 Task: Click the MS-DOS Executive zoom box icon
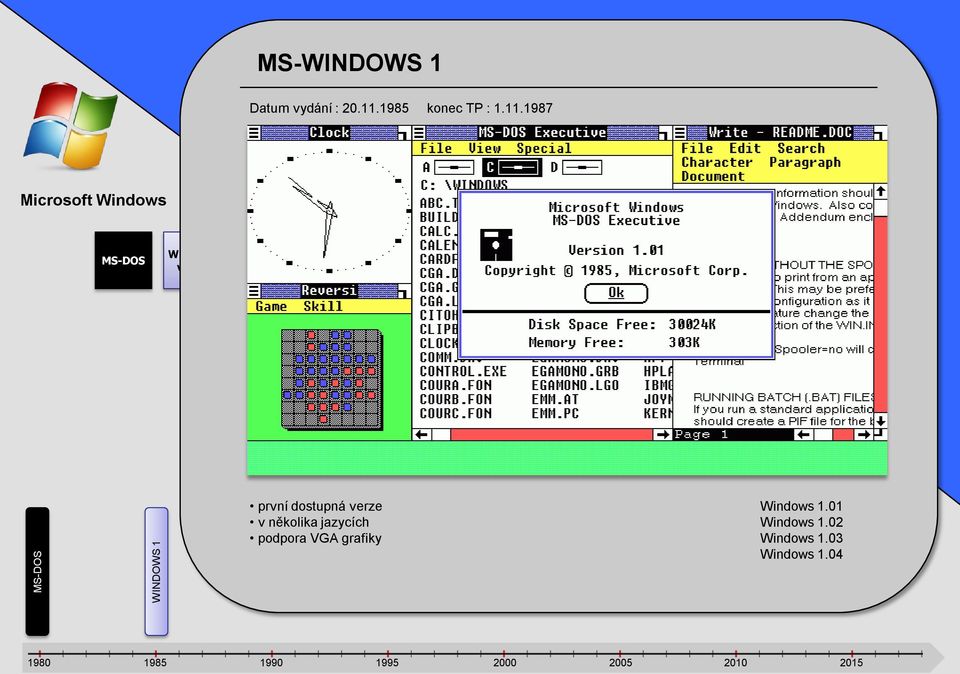665,133
